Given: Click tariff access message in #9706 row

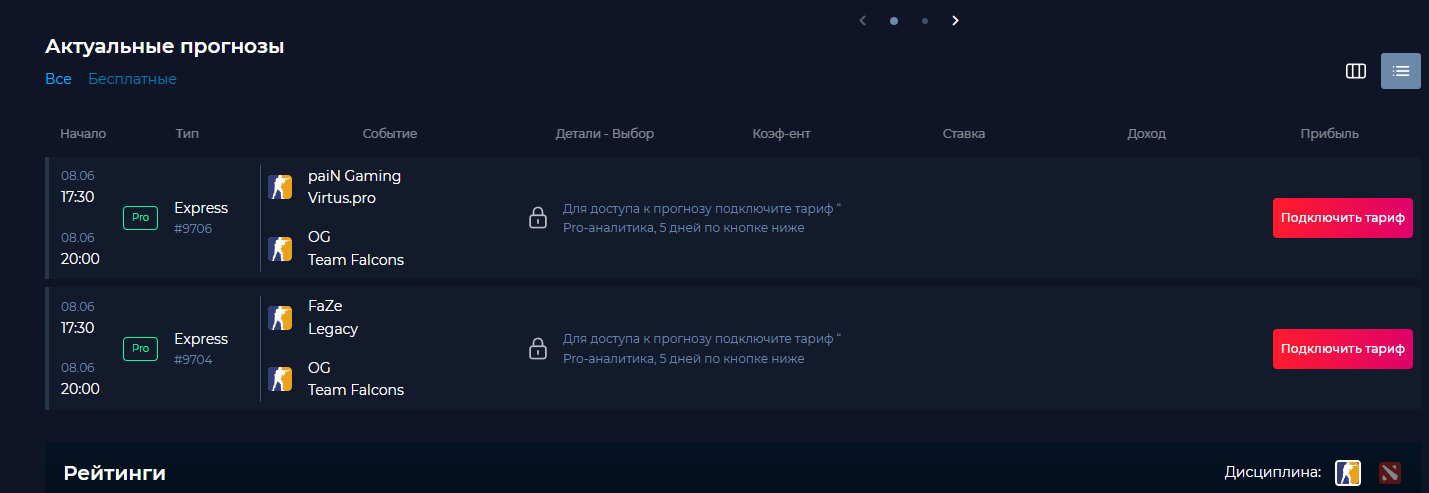Looking at the screenshot, I should pos(702,218).
